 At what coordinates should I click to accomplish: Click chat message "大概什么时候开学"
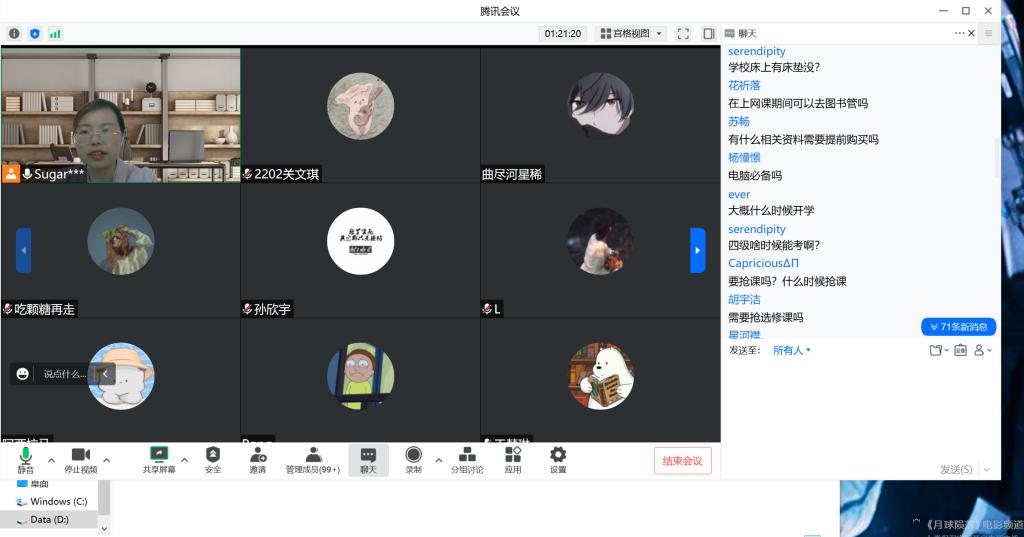tap(771, 210)
